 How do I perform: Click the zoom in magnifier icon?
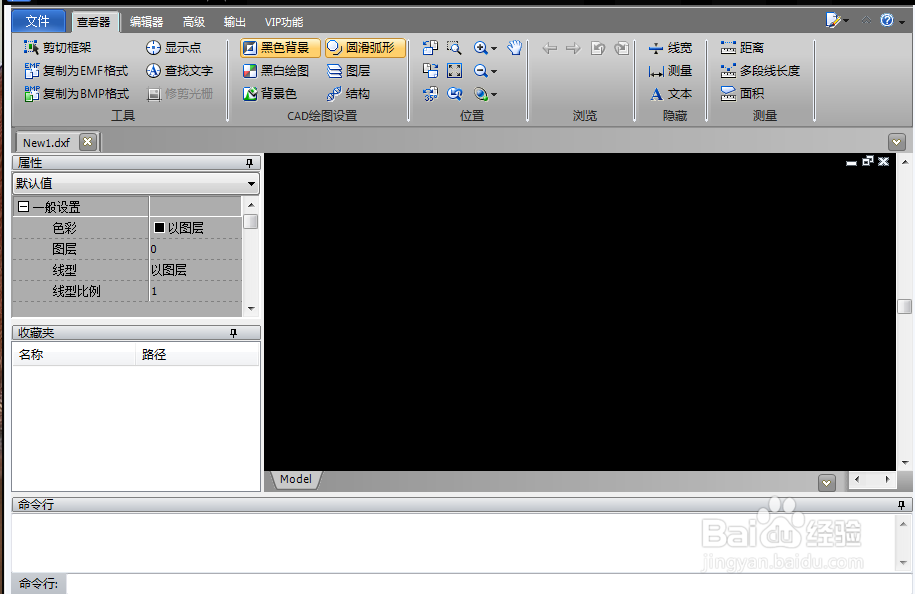point(480,48)
